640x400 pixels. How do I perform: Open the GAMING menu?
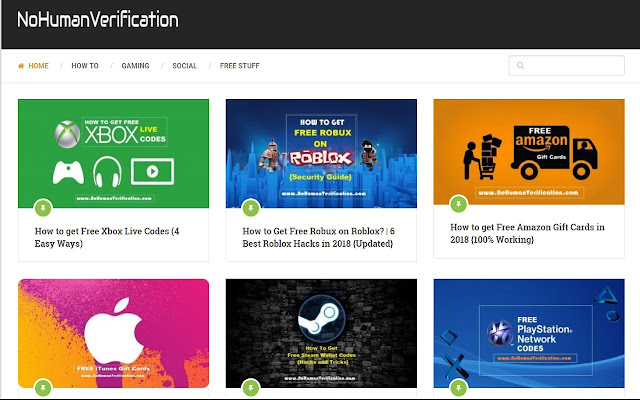coord(136,66)
